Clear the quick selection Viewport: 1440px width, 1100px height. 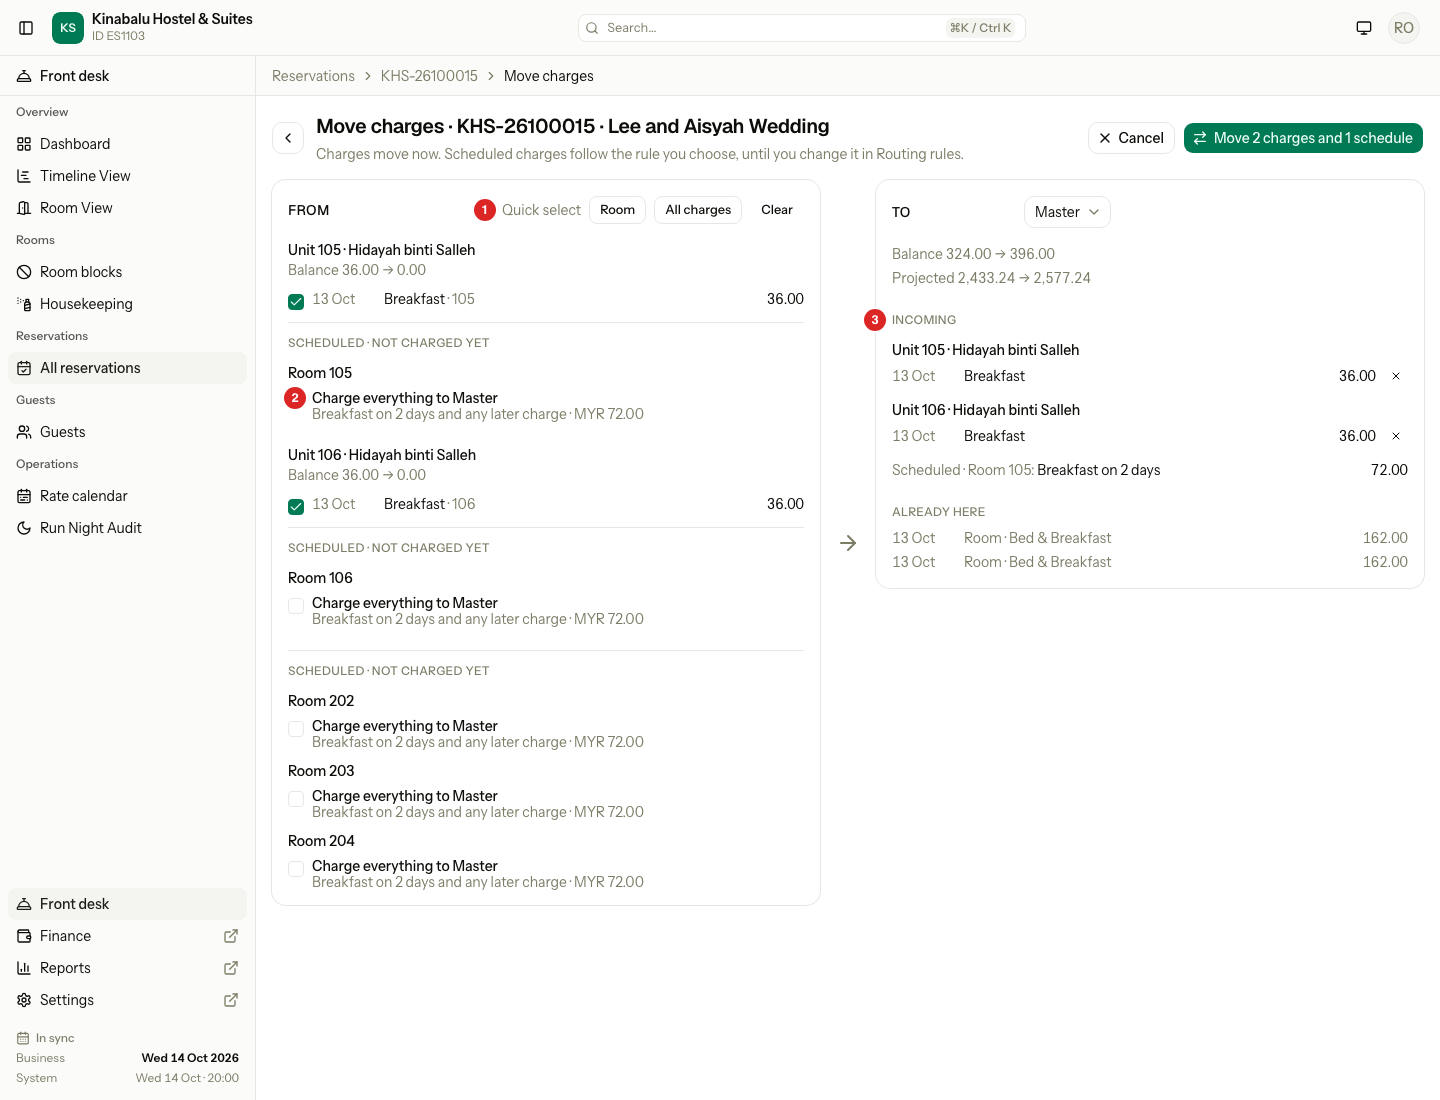point(777,210)
